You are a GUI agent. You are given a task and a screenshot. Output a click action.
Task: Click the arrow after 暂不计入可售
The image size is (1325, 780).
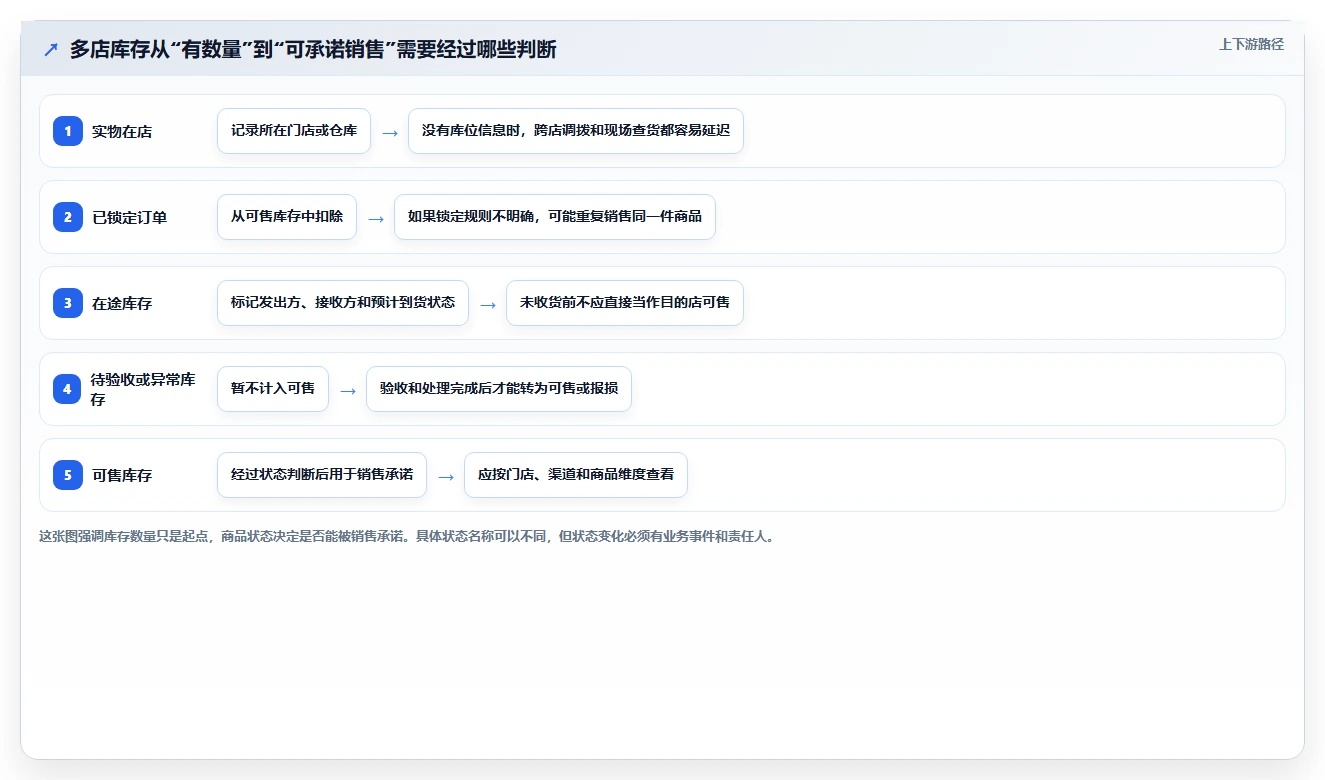point(348,390)
